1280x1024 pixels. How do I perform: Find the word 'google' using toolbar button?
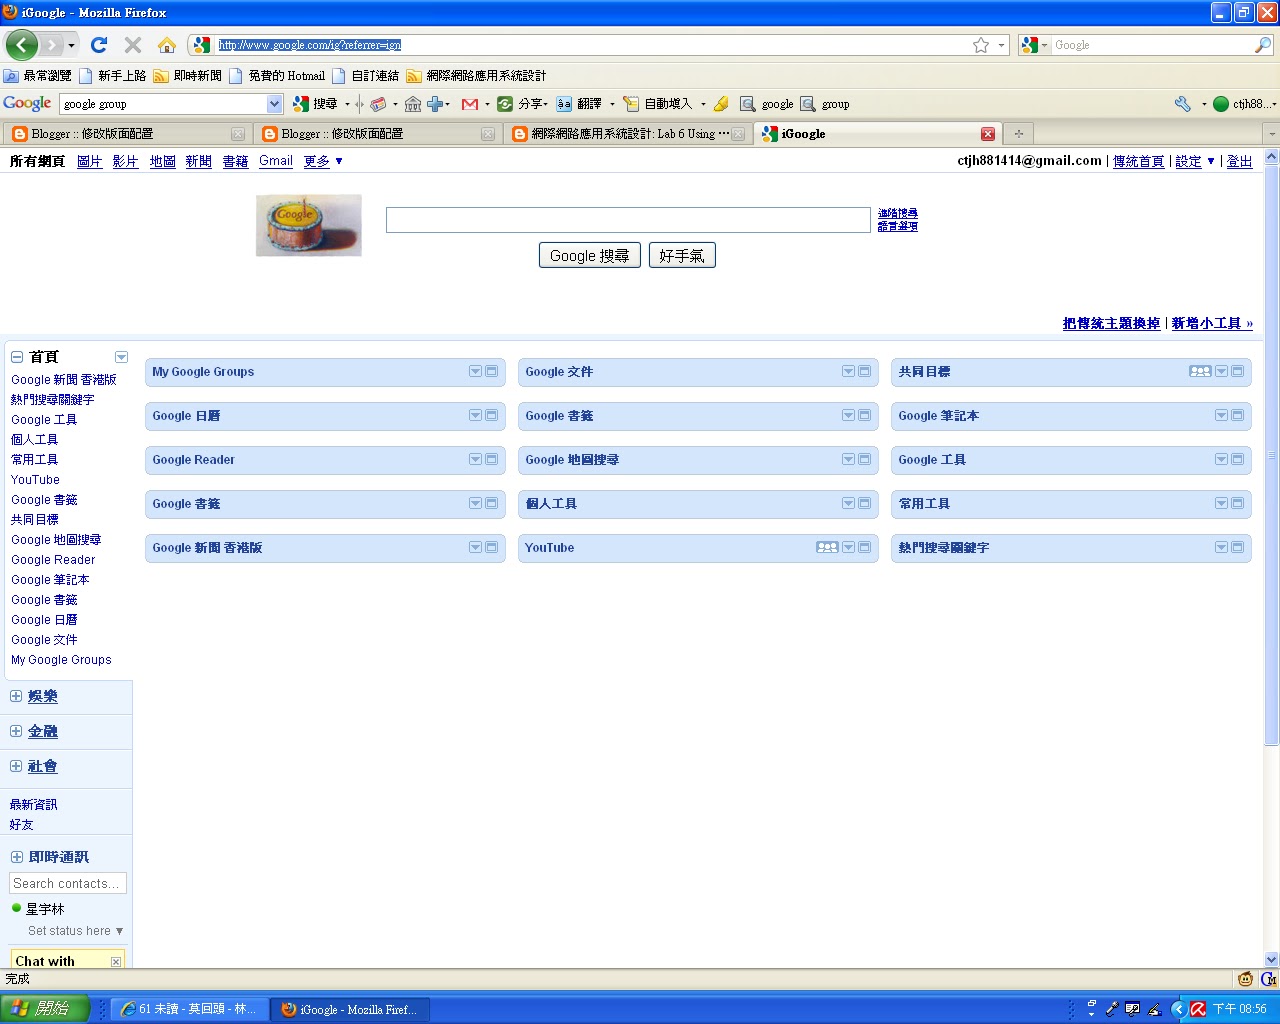pos(767,104)
